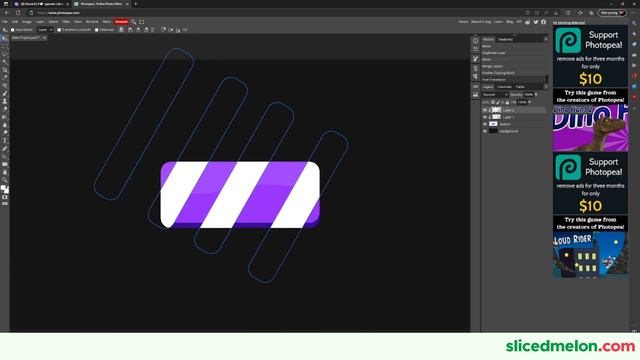Screen dimensions: 640x360
Task: Hide the selected layer via its eye
Action: [485, 110]
